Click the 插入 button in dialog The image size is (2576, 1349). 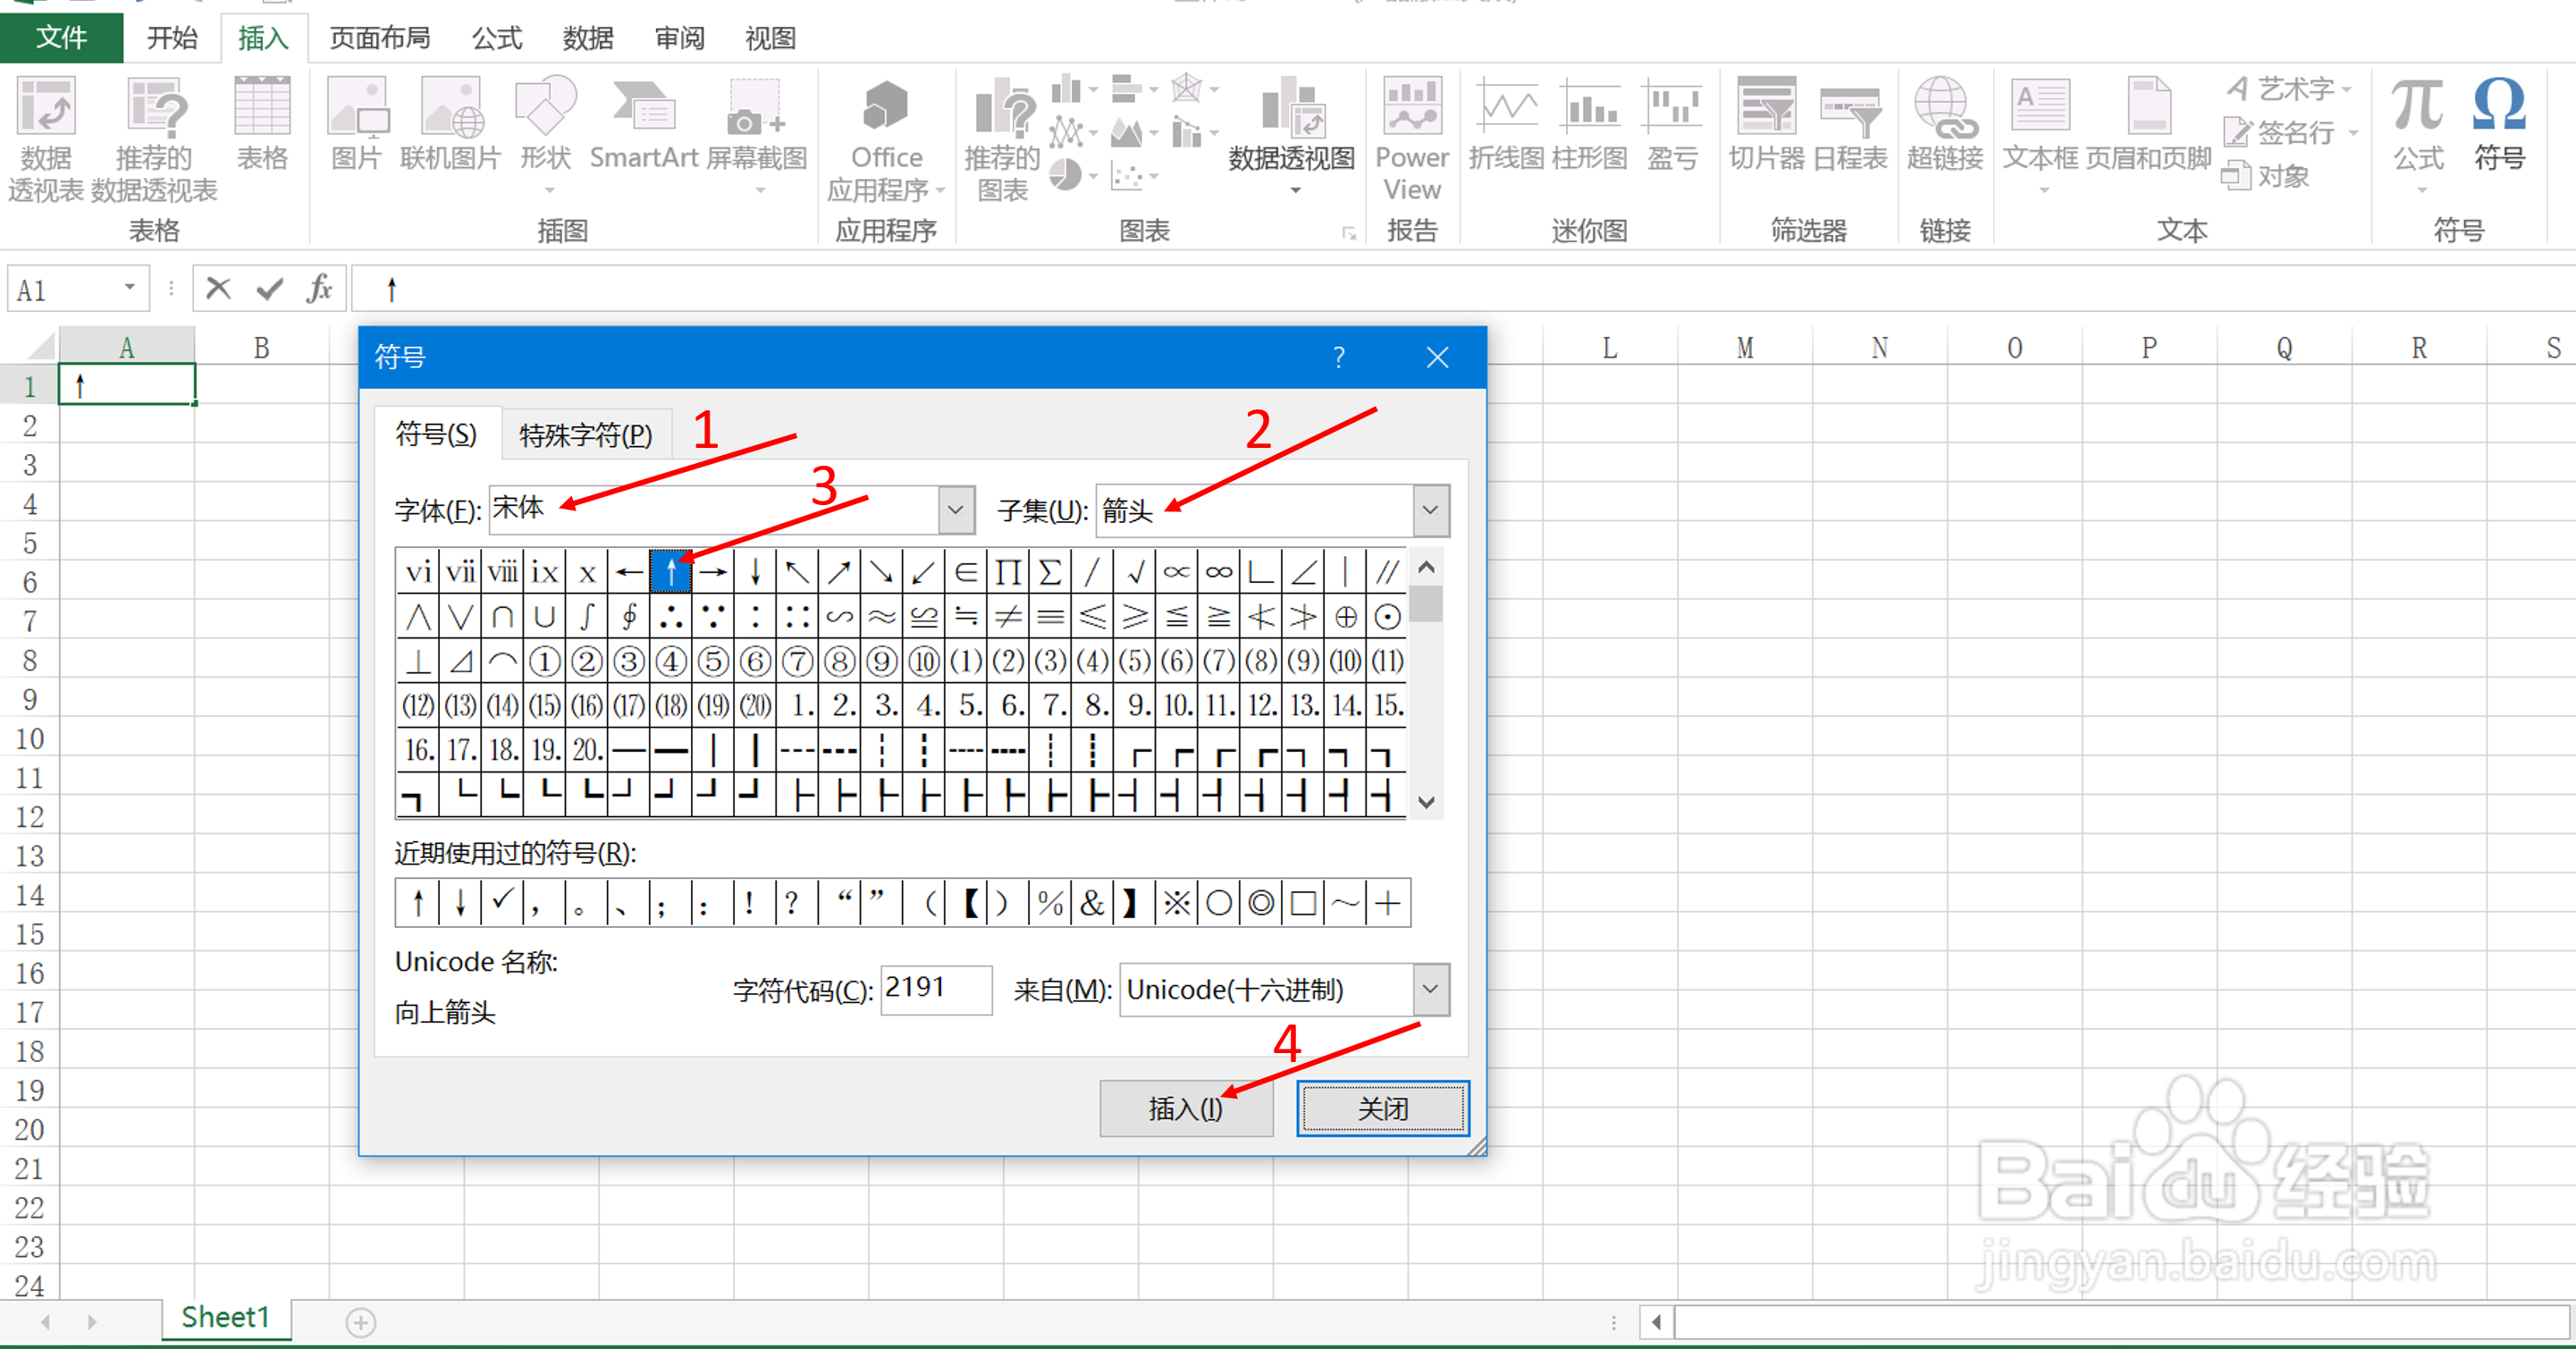pyautogui.click(x=1185, y=1108)
